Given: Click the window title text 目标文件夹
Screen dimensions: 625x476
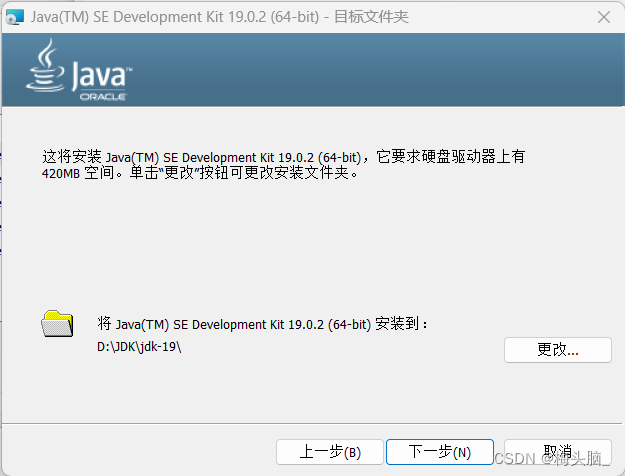Looking at the screenshot, I should pyautogui.click(x=371, y=17).
